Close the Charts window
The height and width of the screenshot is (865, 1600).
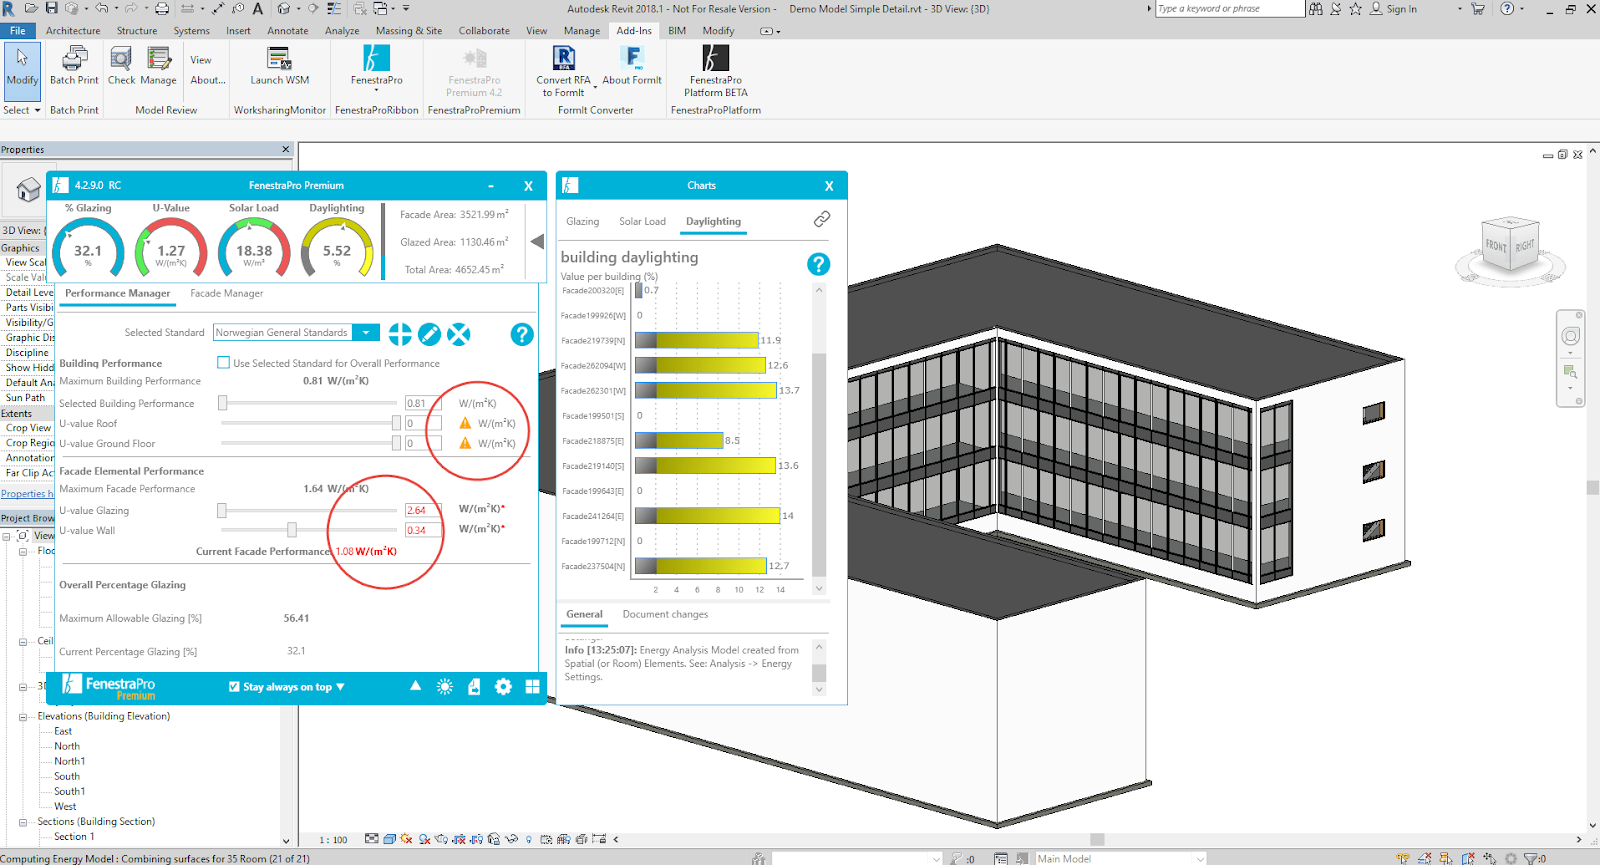point(829,186)
